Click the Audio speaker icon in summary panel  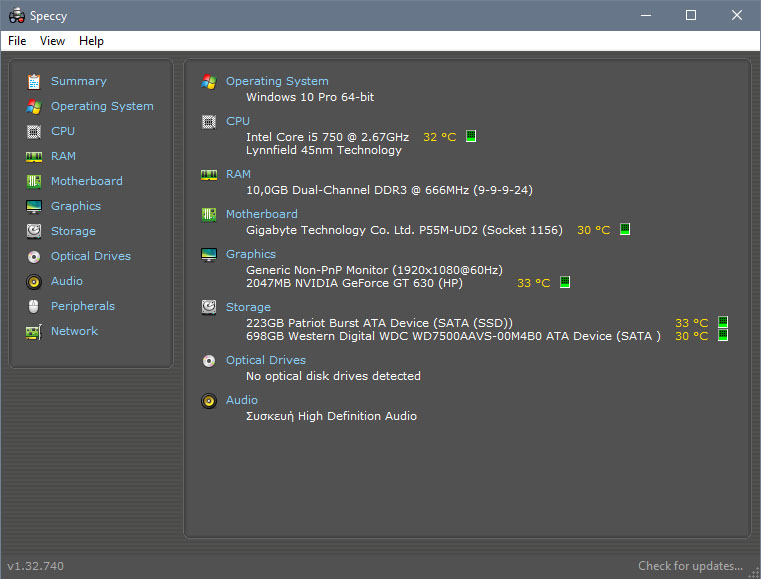tap(209, 401)
